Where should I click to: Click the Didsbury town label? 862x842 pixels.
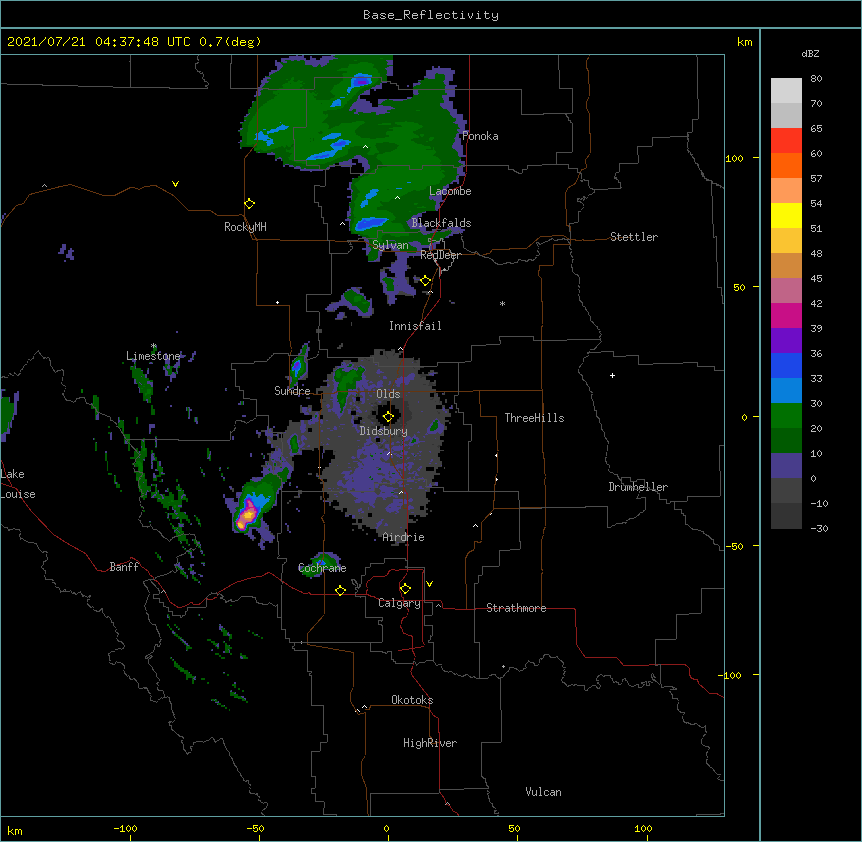(384, 431)
